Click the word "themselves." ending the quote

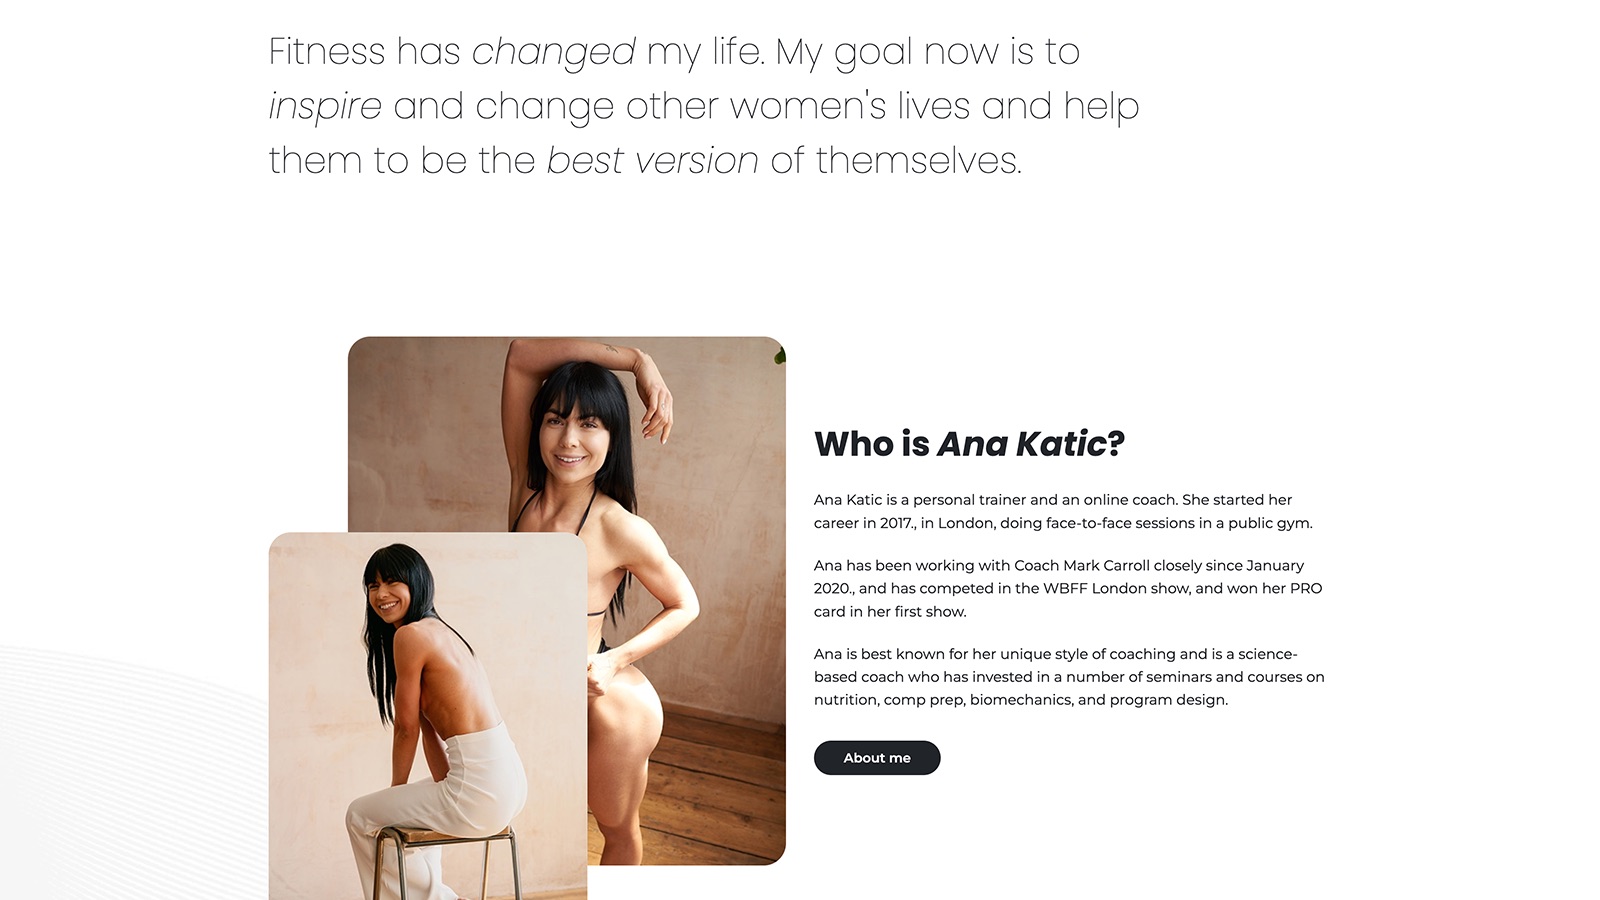(919, 160)
